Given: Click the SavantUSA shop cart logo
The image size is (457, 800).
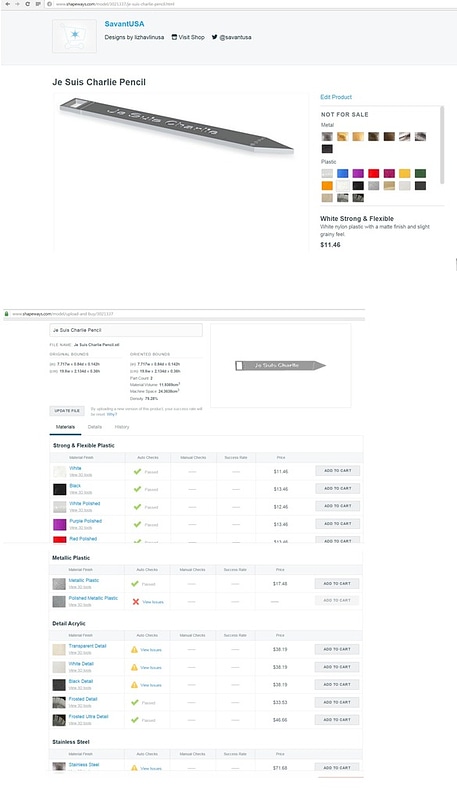Looking at the screenshot, I should click(x=74, y=36).
